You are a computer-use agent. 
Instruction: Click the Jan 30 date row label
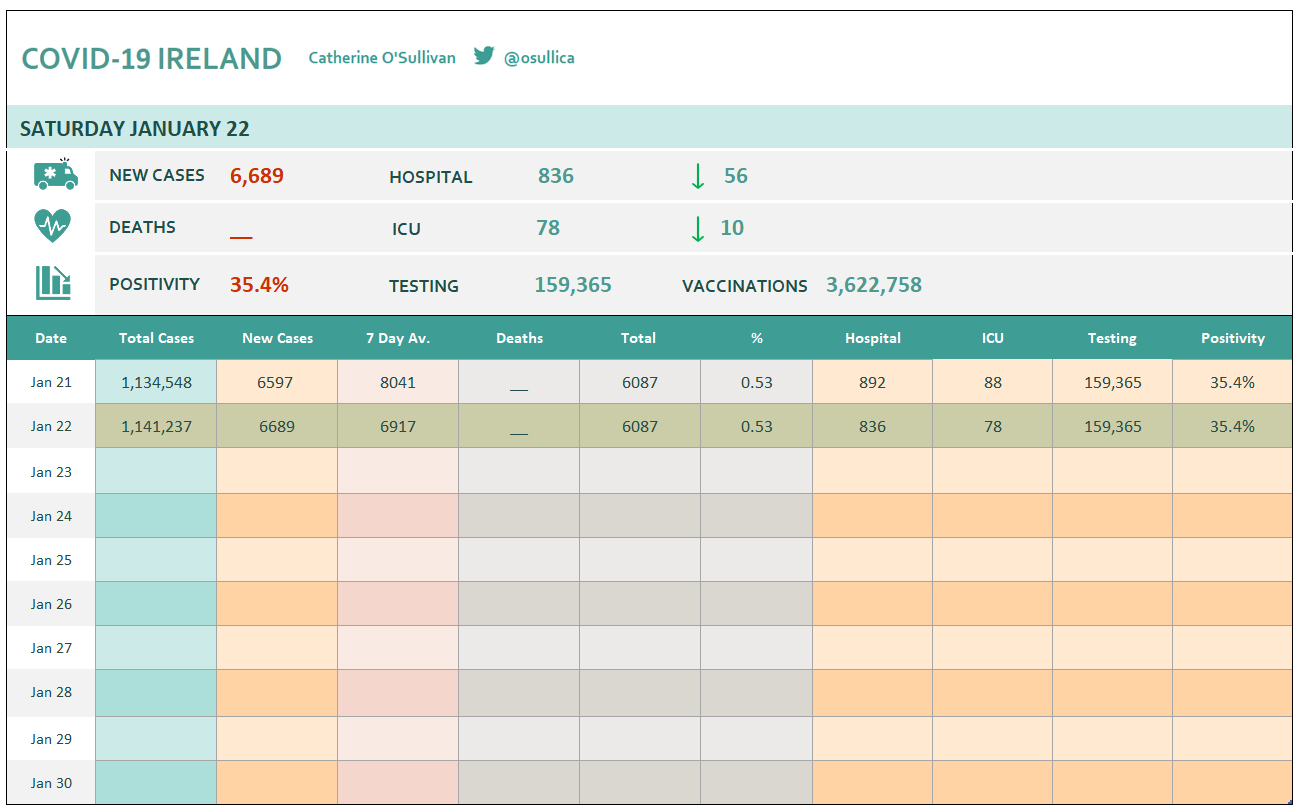tap(51, 783)
